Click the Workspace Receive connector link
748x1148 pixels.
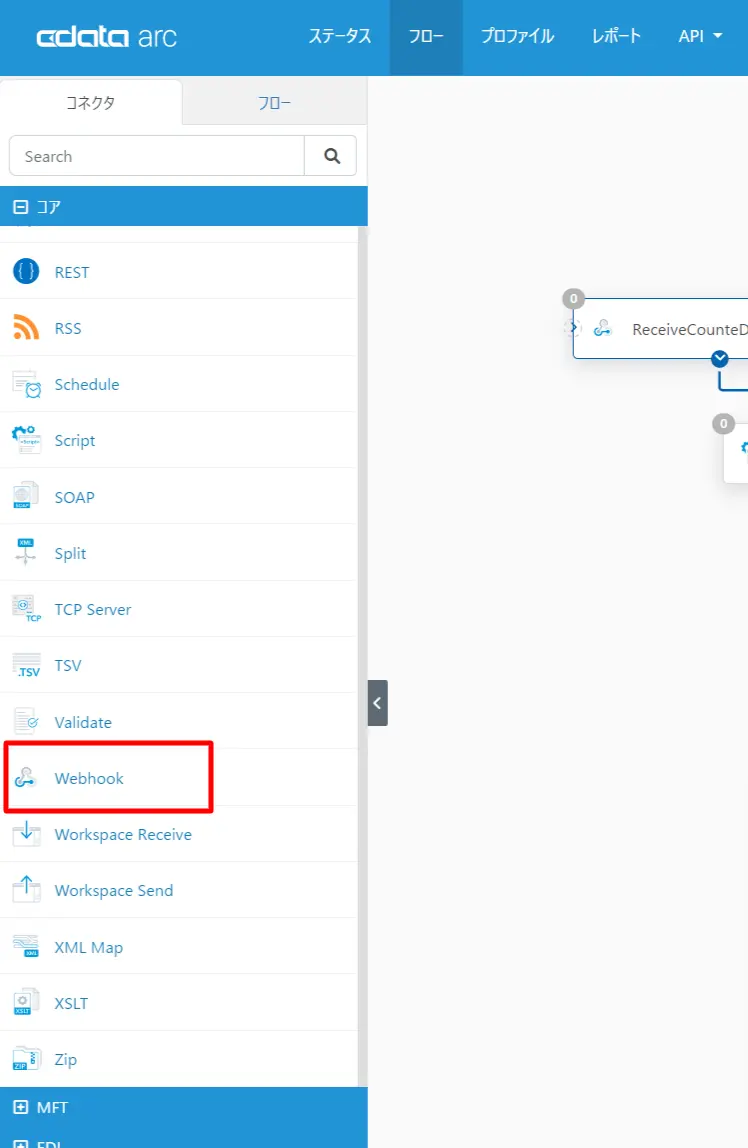[123, 834]
